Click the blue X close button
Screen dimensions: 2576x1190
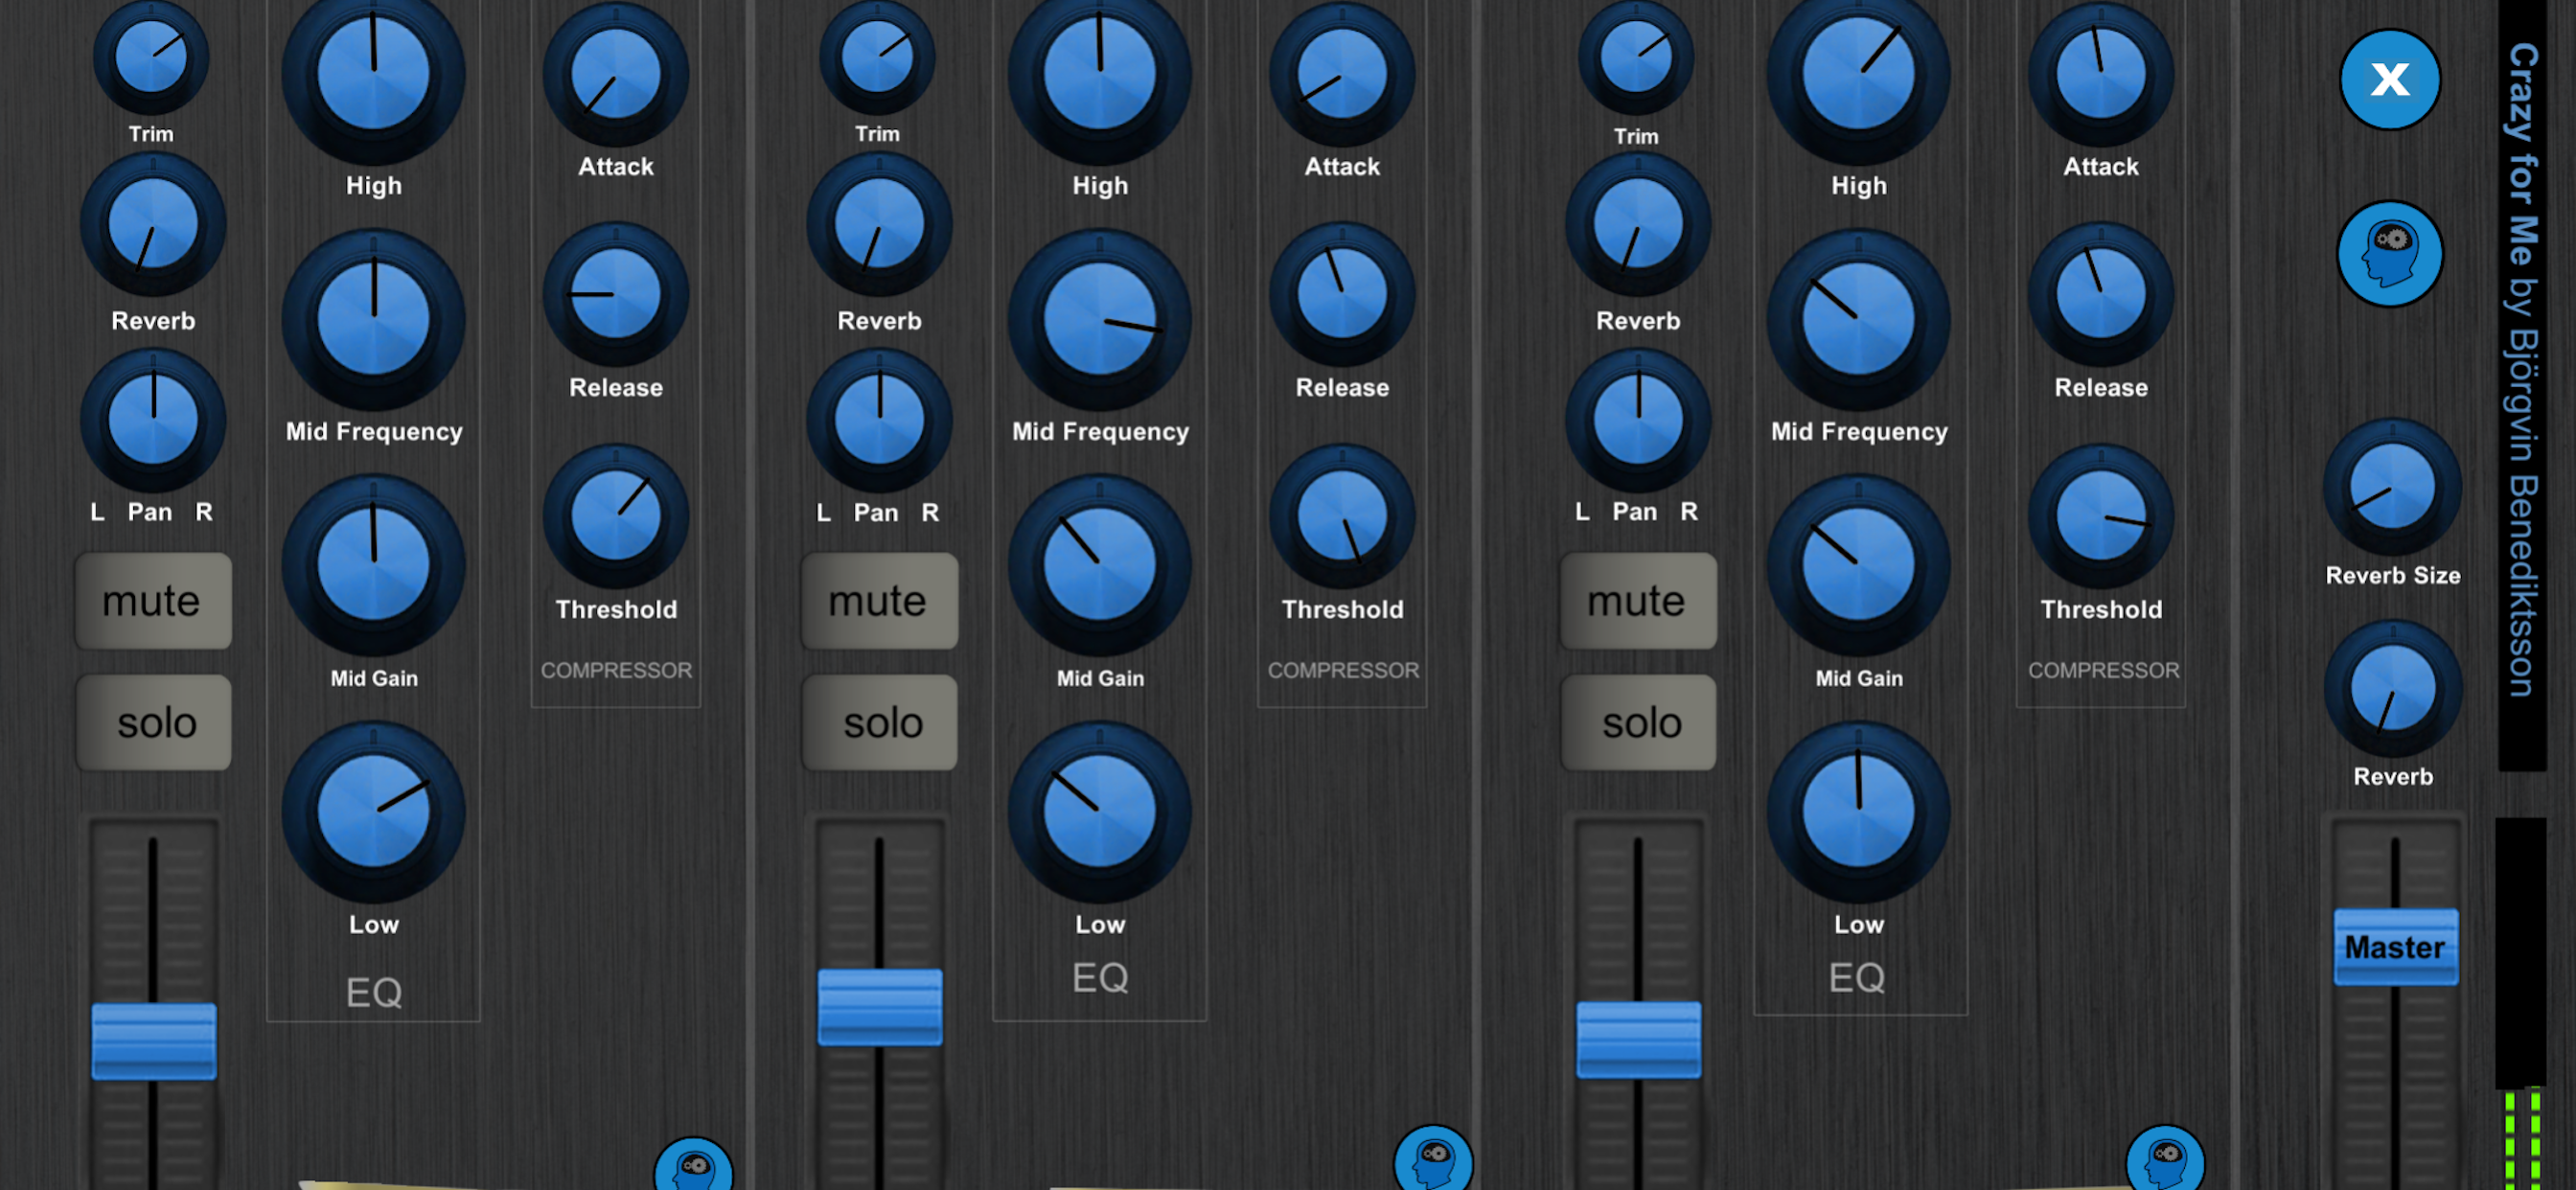[2389, 79]
